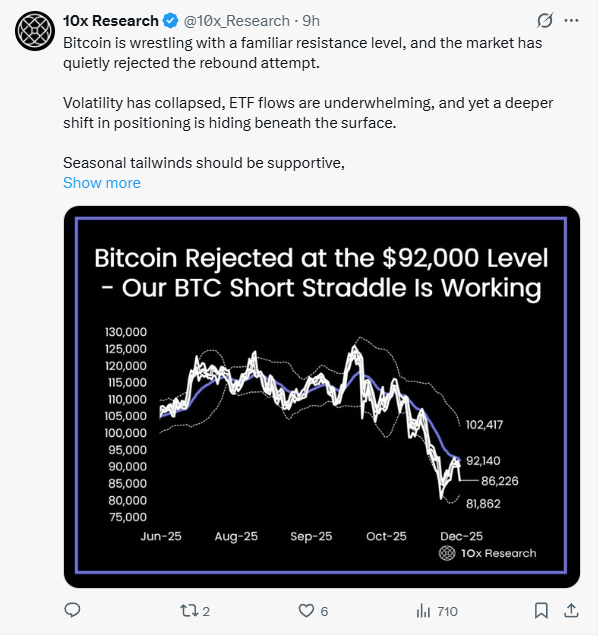The height and width of the screenshot is (637, 615).
Task: Bookmark this post
Action: pos(541,610)
